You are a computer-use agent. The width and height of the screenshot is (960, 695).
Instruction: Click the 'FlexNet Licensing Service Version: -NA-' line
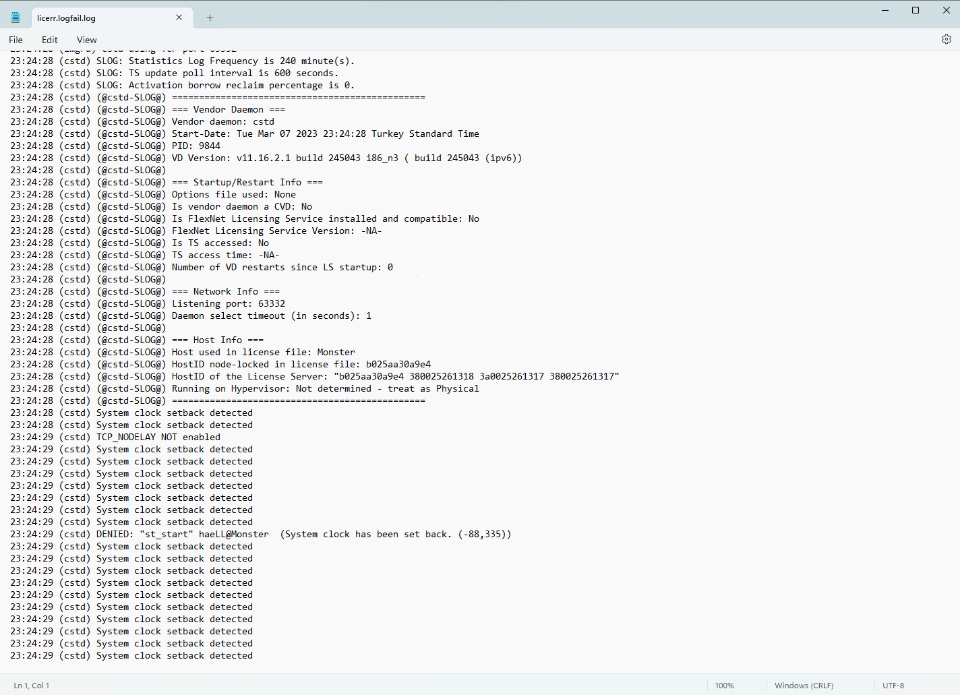(196, 231)
